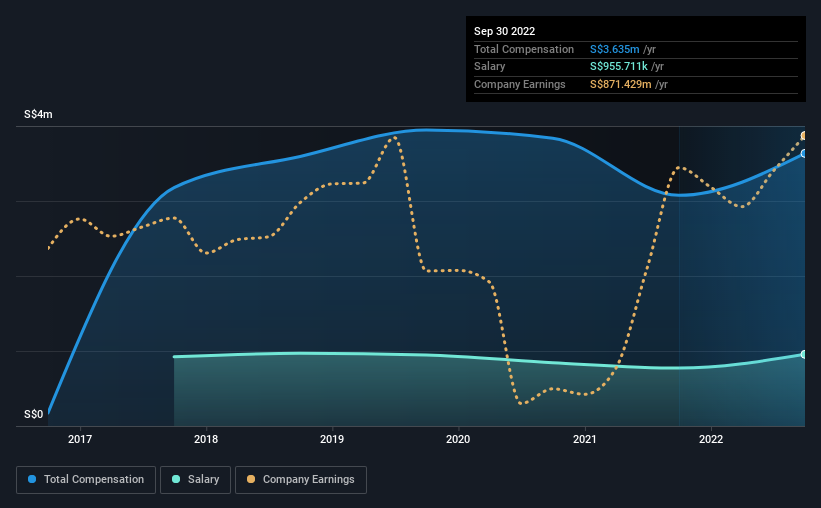This screenshot has height=508, width=821.
Task: Click the Company Earnings tooltip row label
Action: pyautogui.click(x=520, y=84)
